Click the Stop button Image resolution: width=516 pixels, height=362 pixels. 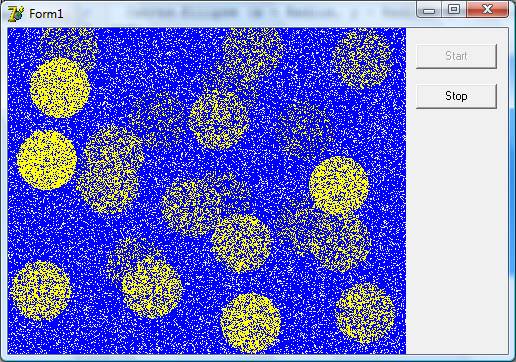456,96
